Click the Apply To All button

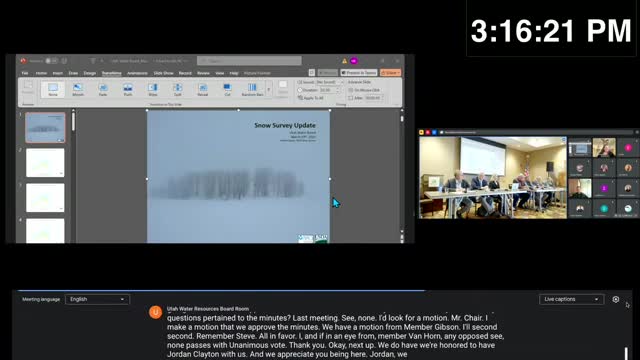coord(311,98)
